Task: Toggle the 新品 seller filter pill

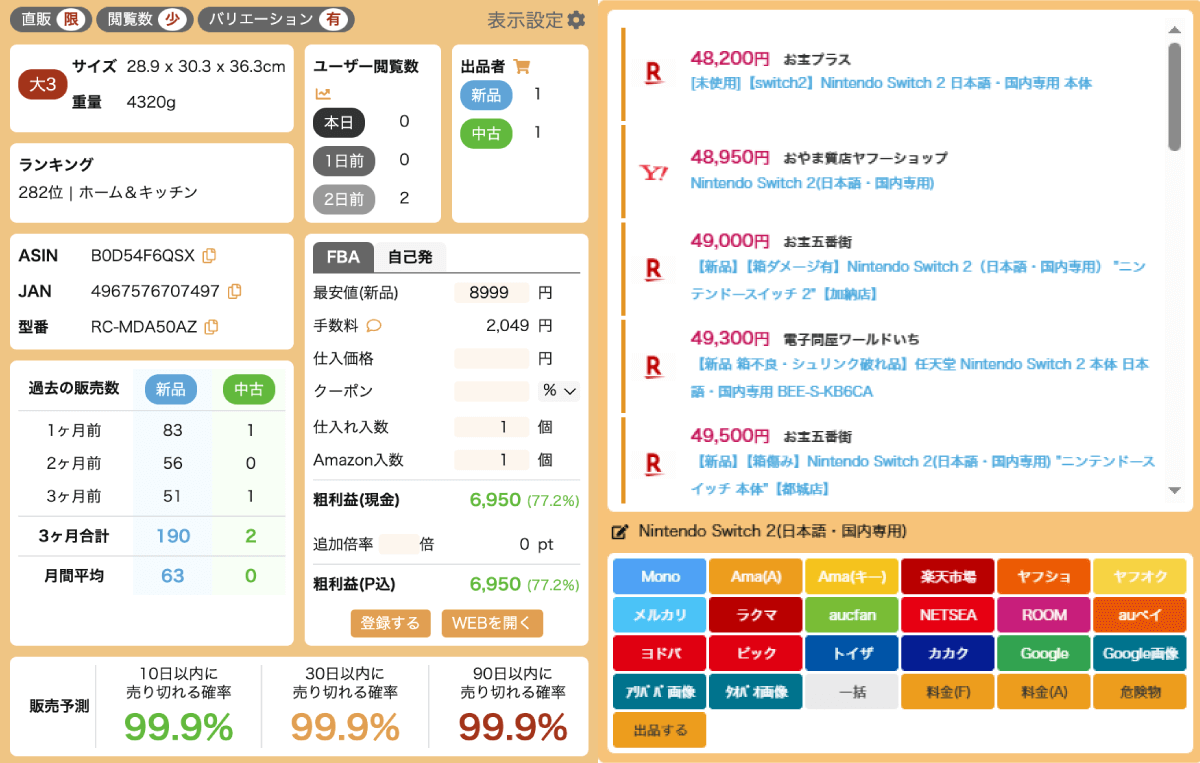Action: coord(486,95)
